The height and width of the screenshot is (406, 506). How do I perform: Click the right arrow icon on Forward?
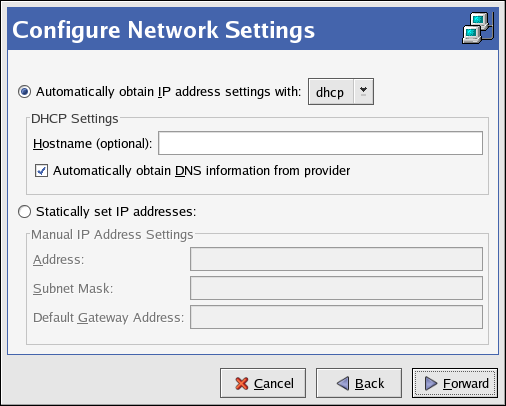tap(431, 383)
